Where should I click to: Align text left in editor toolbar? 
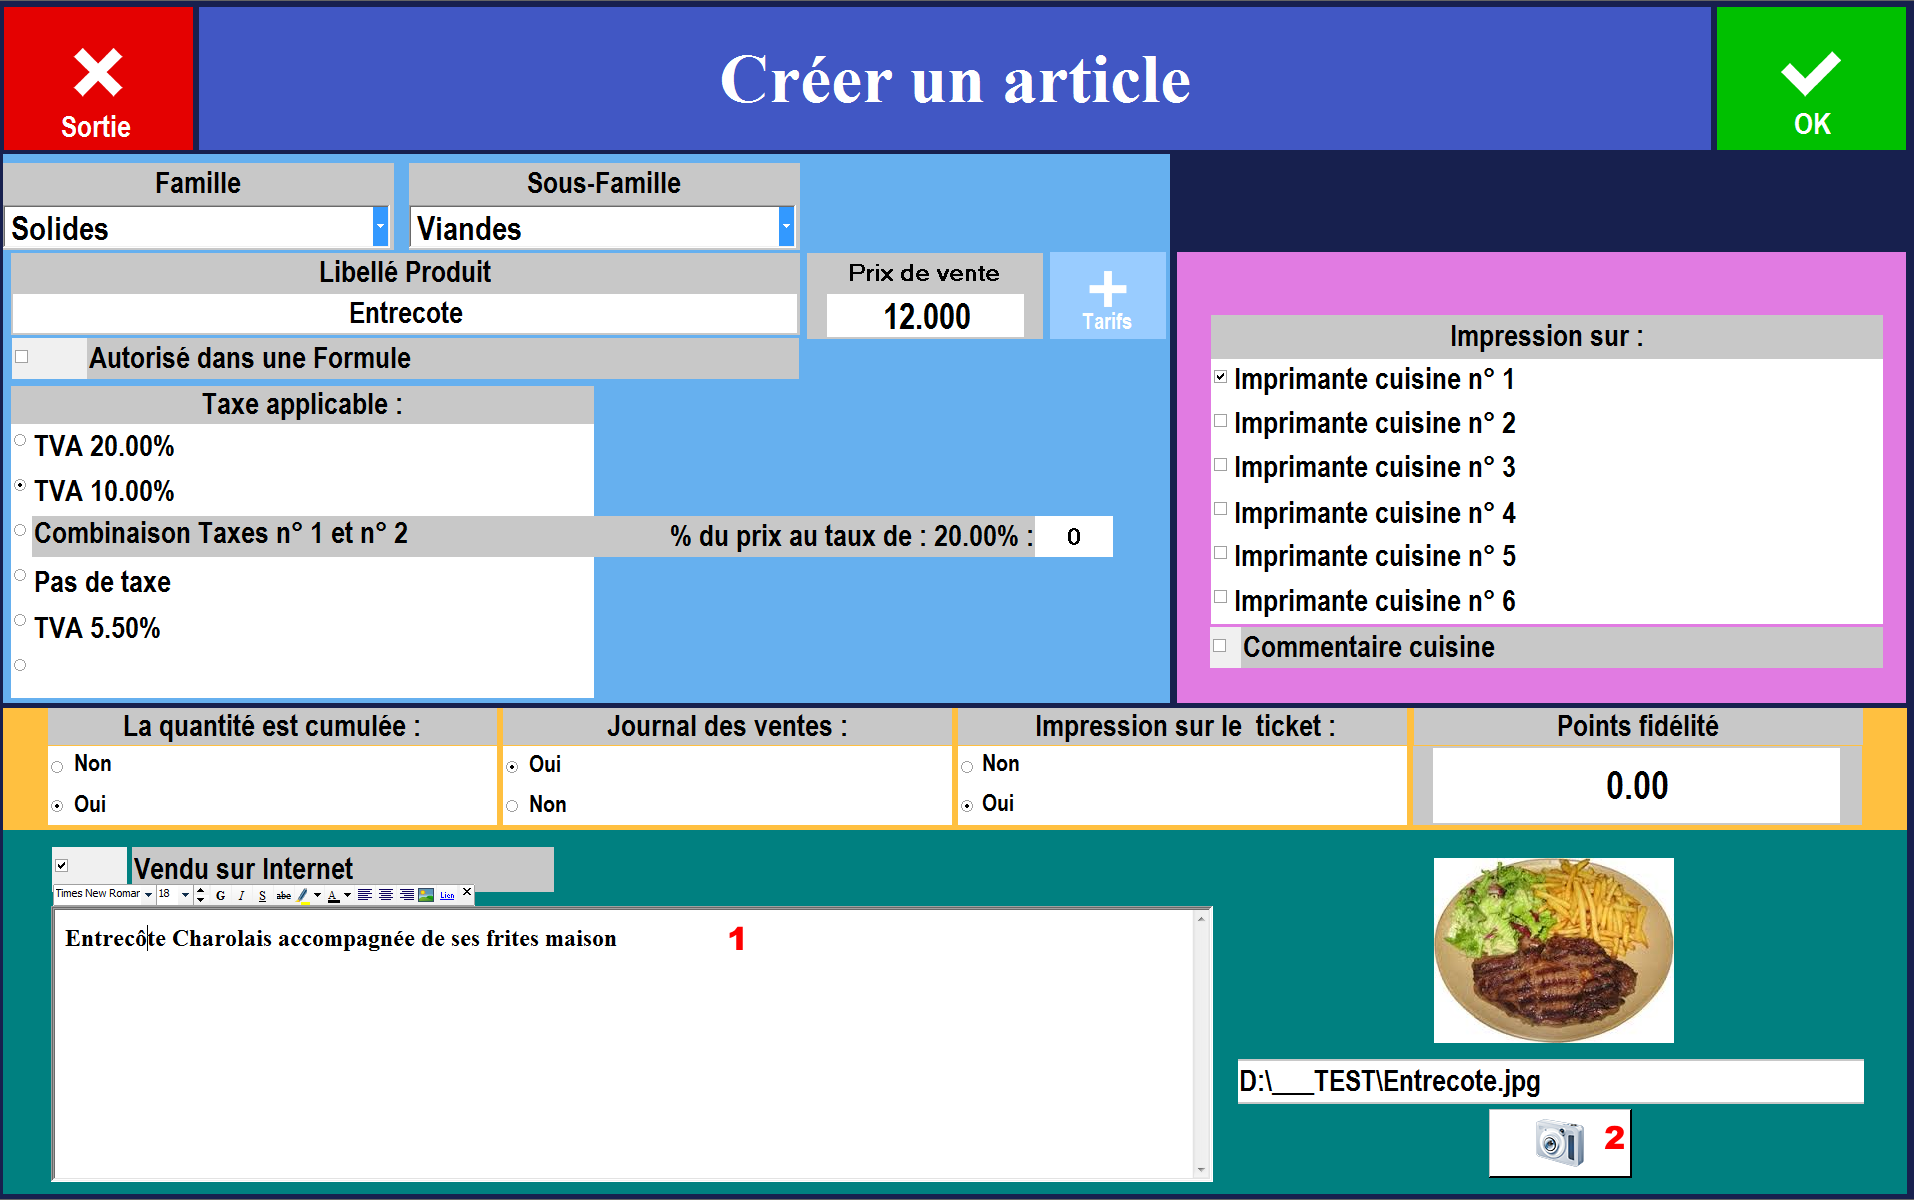point(365,894)
